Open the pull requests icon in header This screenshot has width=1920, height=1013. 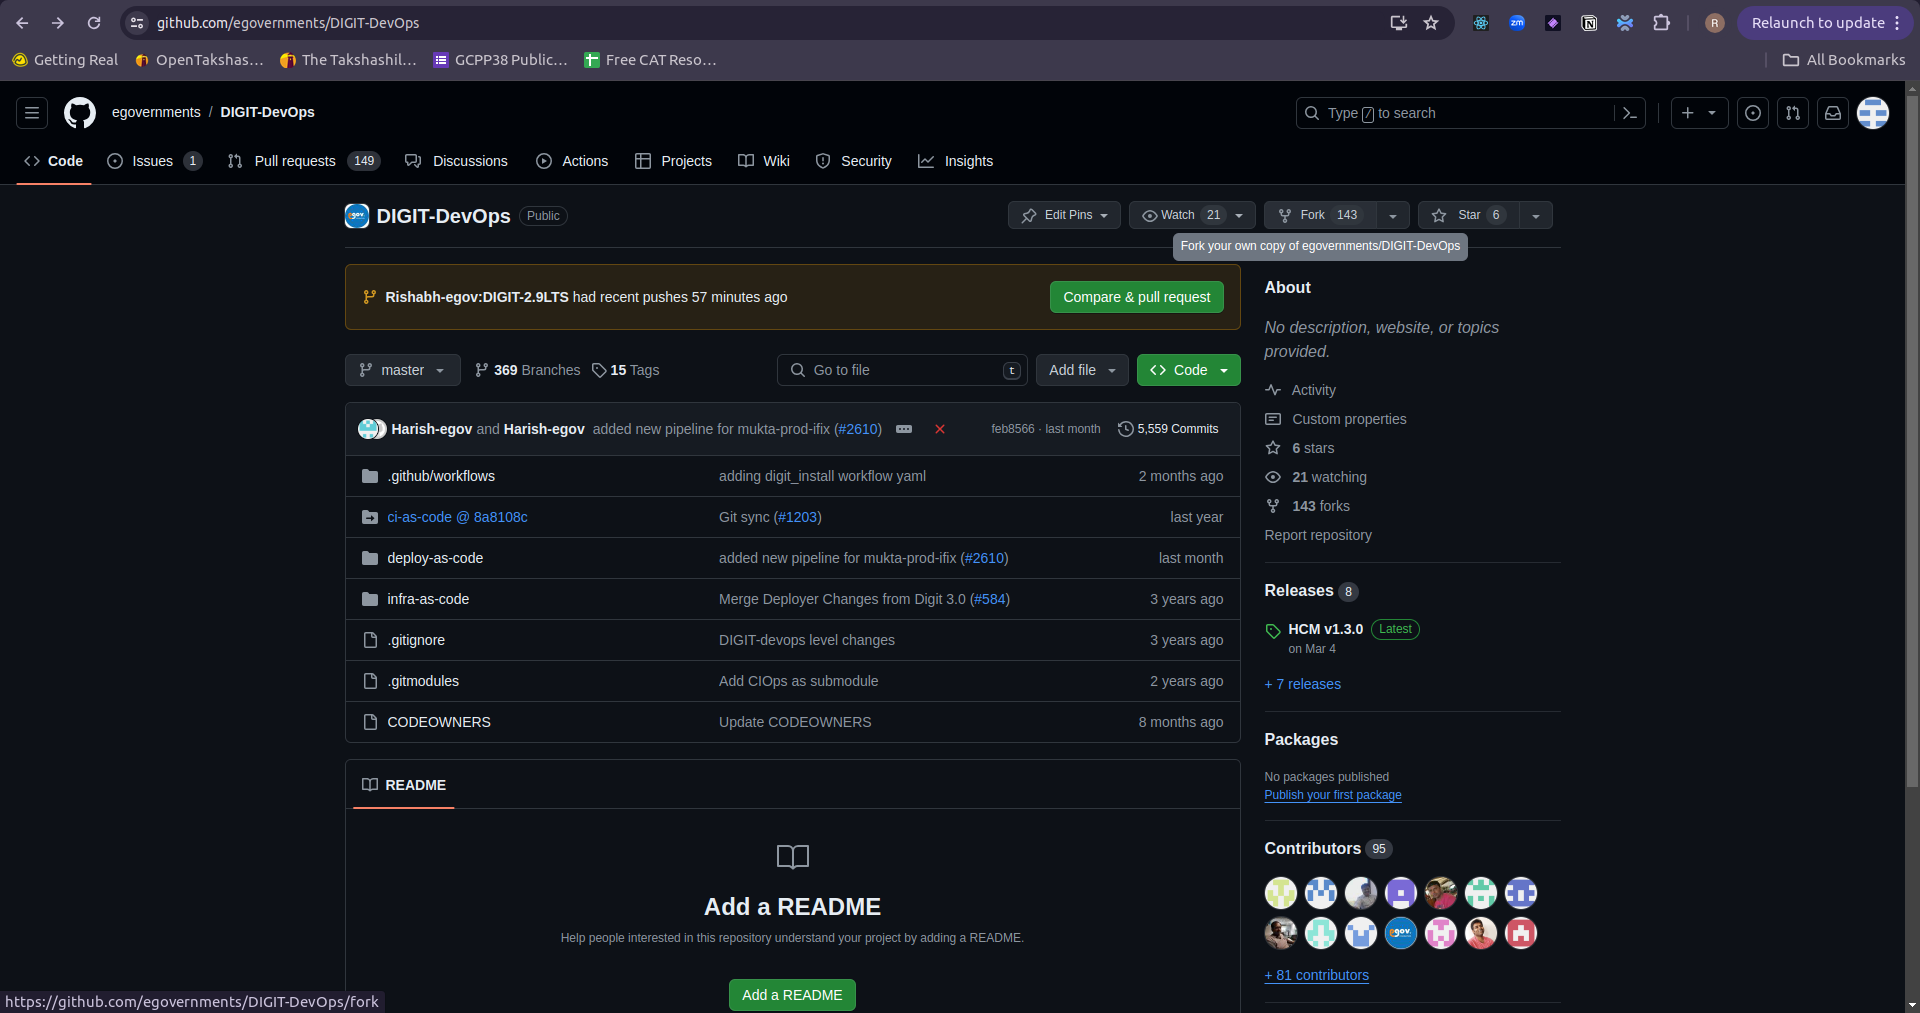[1793, 113]
